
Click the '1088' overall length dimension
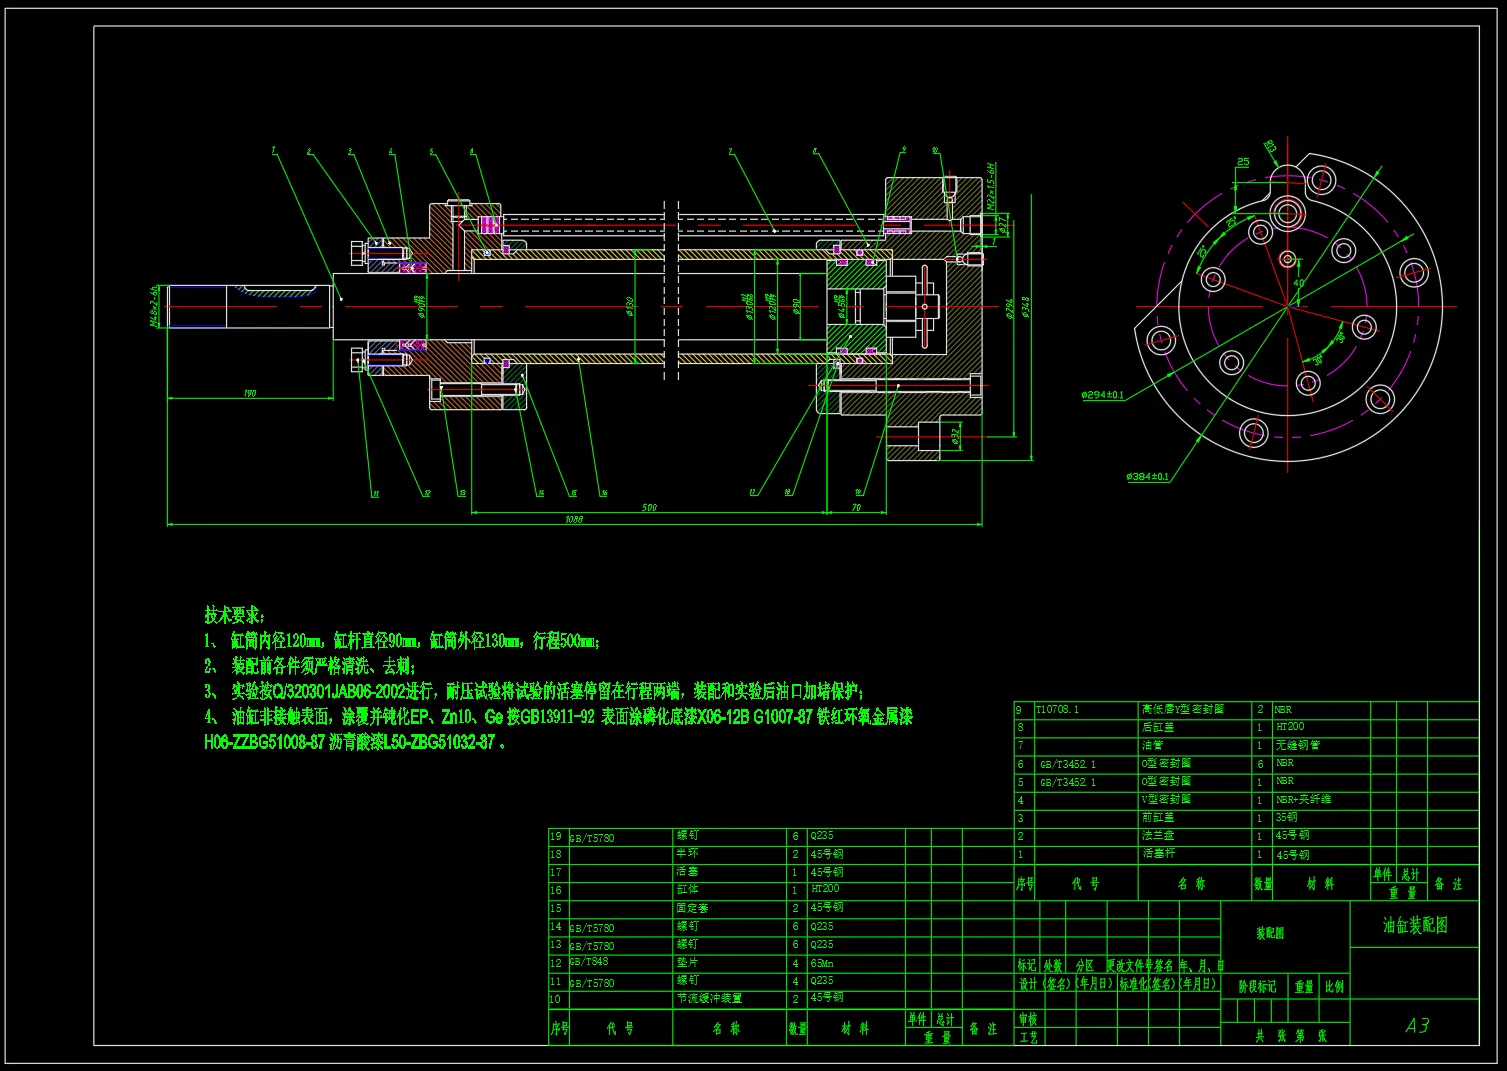point(574,520)
